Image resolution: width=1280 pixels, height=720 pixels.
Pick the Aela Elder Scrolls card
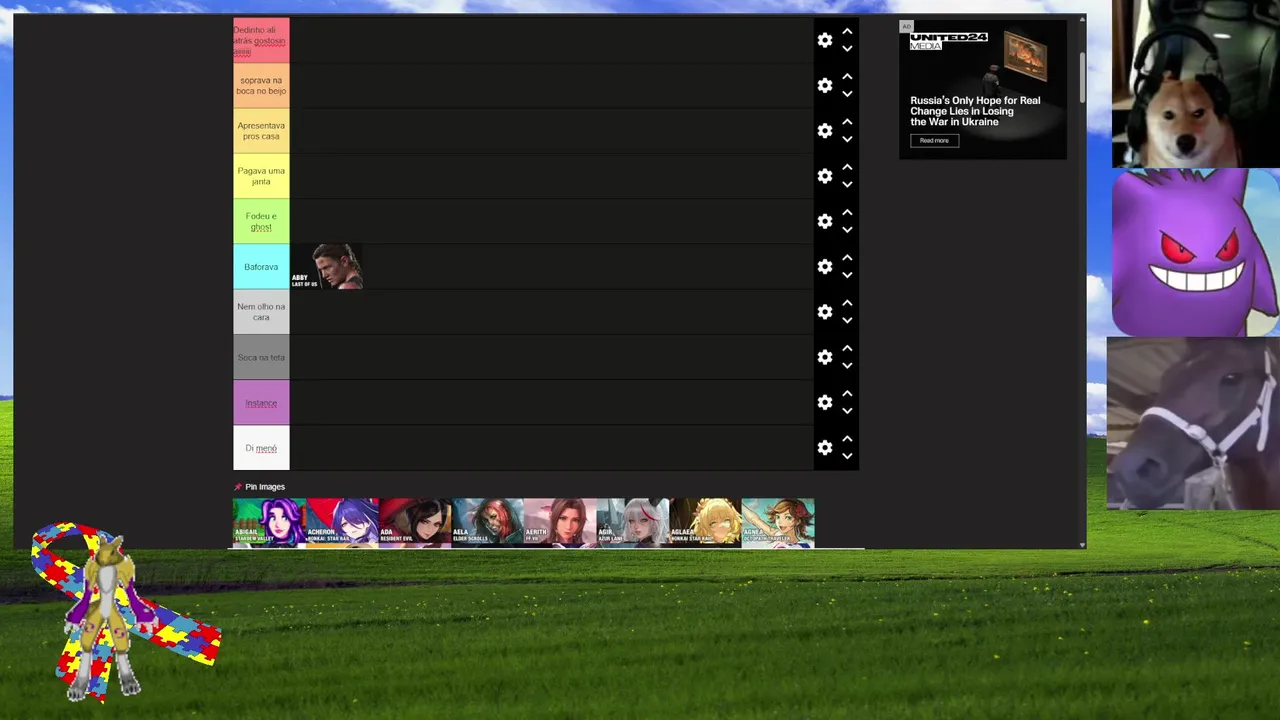[x=487, y=522]
